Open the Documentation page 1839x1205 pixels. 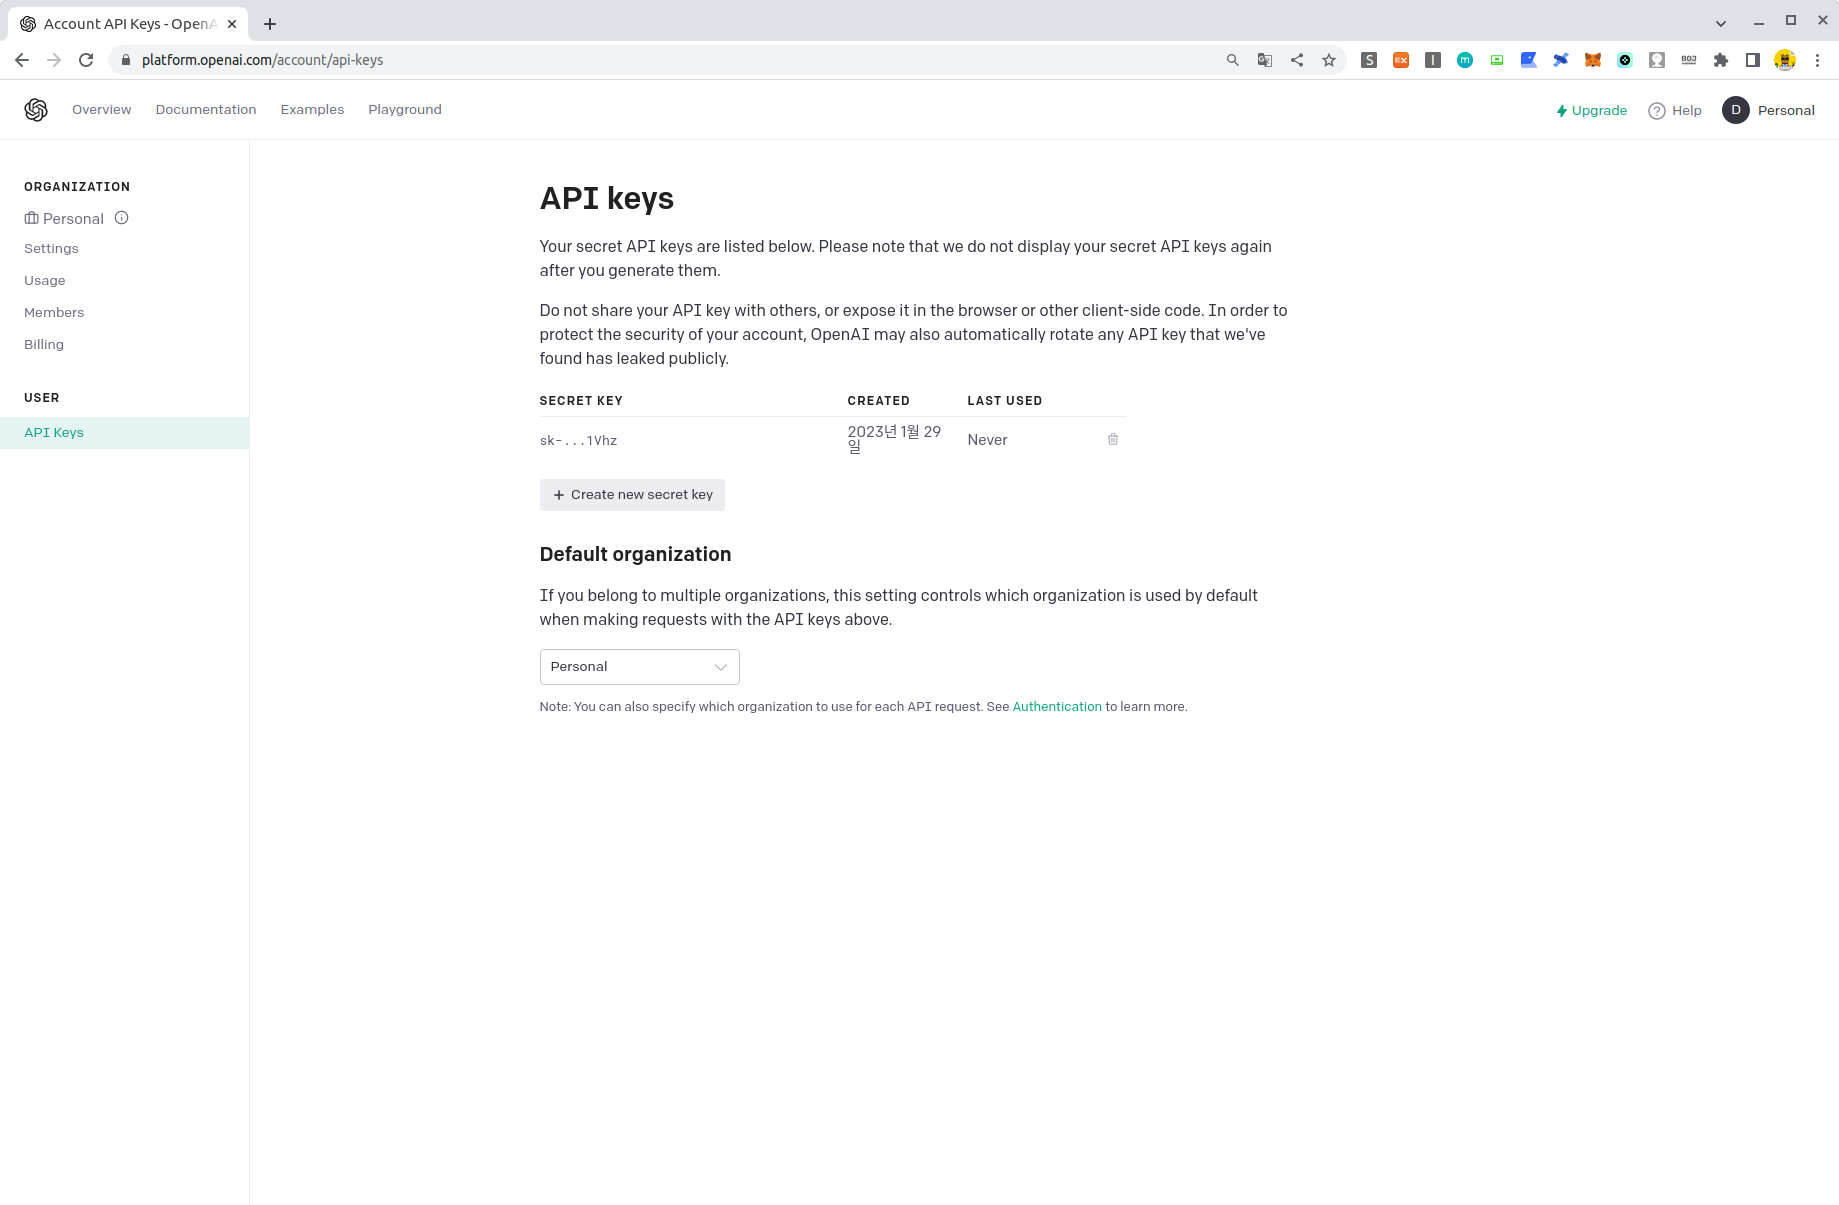[x=205, y=110]
